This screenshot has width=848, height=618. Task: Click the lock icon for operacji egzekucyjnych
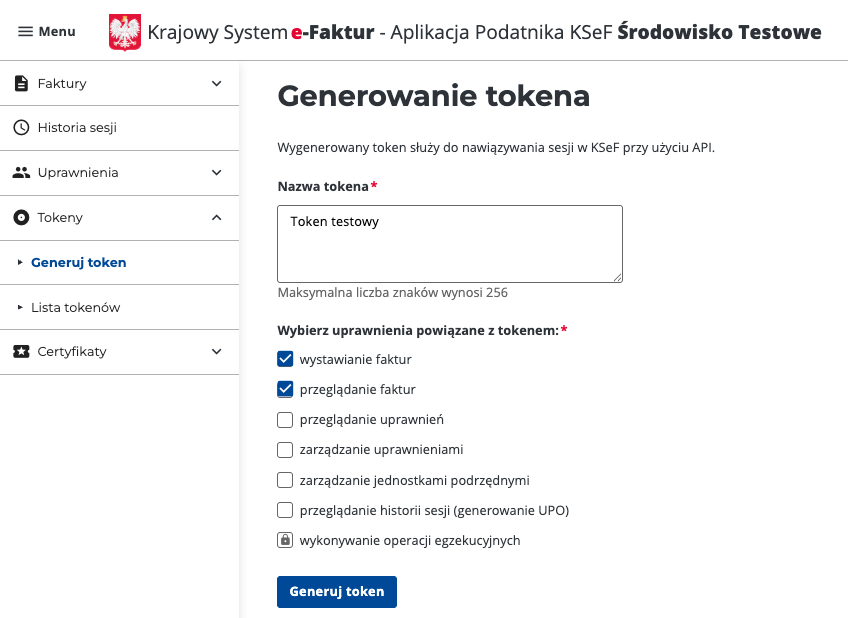pyautogui.click(x=285, y=540)
